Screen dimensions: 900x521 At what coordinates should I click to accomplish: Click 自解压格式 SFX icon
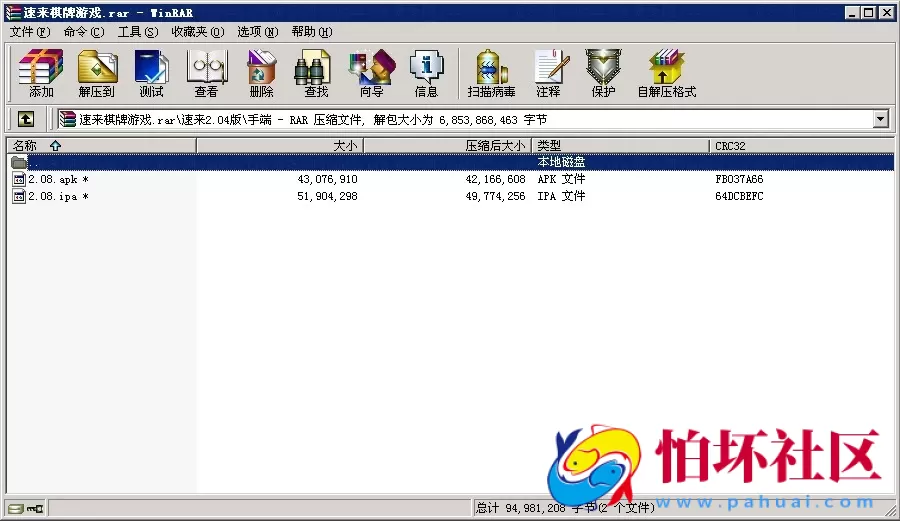(x=666, y=73)
